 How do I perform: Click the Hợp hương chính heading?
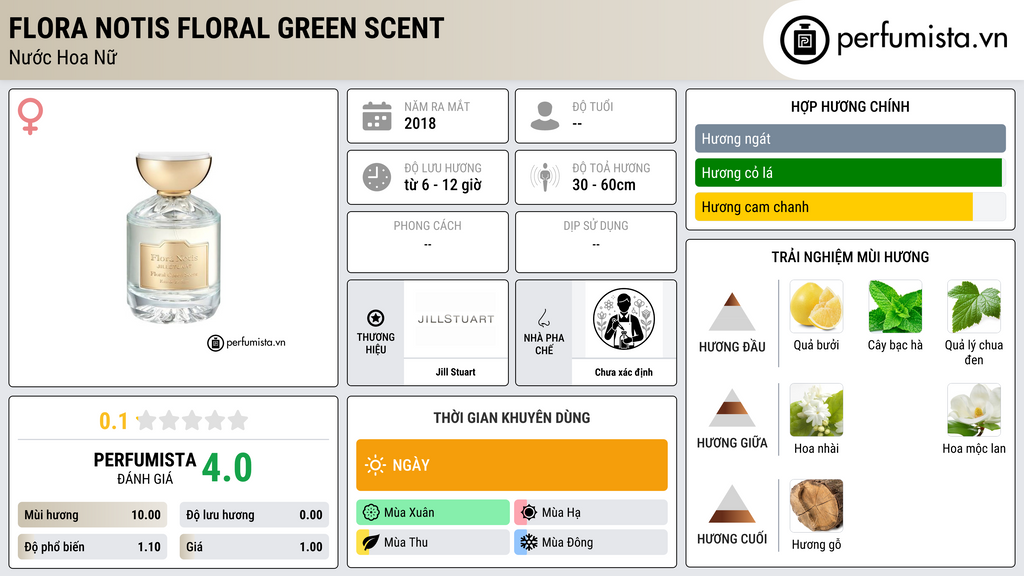pyautogui.click(x=850, y=106)
